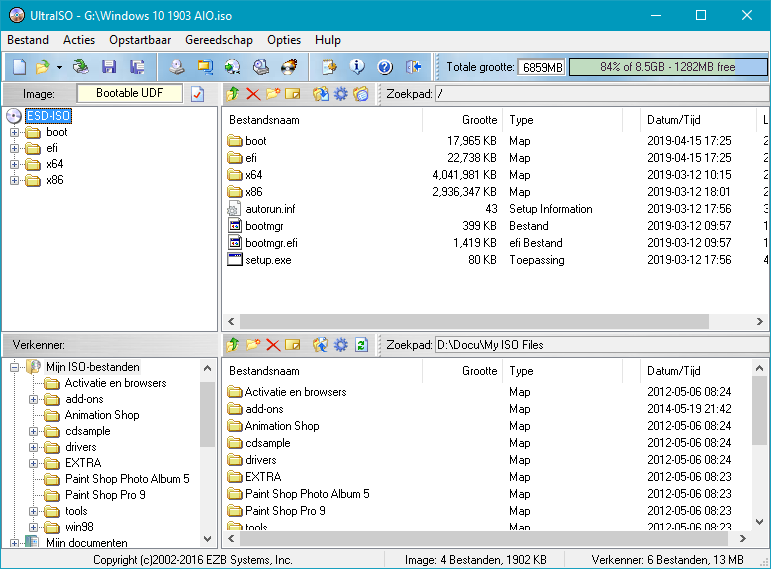771x569 pixels.
Task: Click the folder view icon in image toolbar
Action: tap(361, 94)
